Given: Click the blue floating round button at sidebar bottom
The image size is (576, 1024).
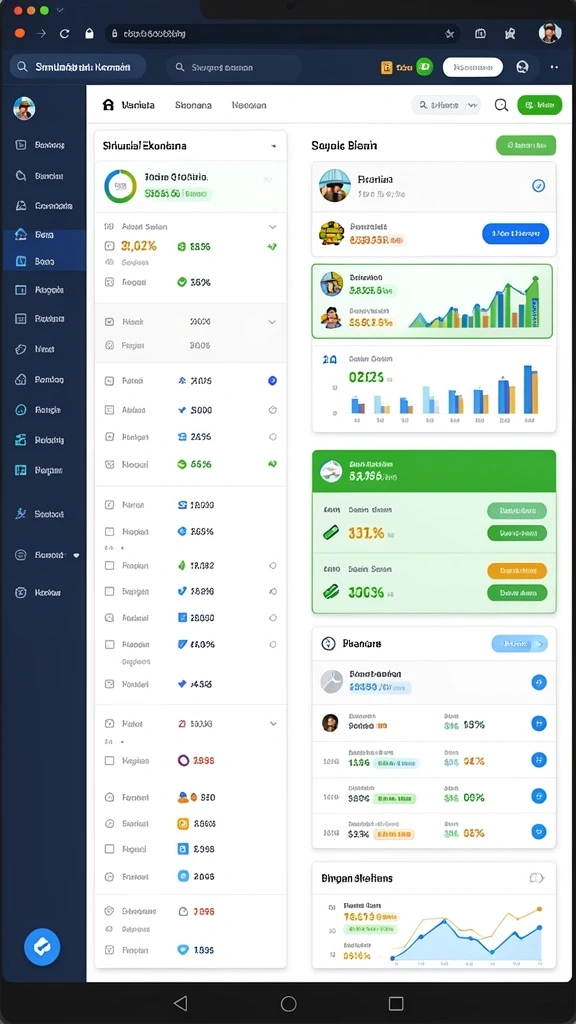Looking at the screenshot, I should pos(42,947).
